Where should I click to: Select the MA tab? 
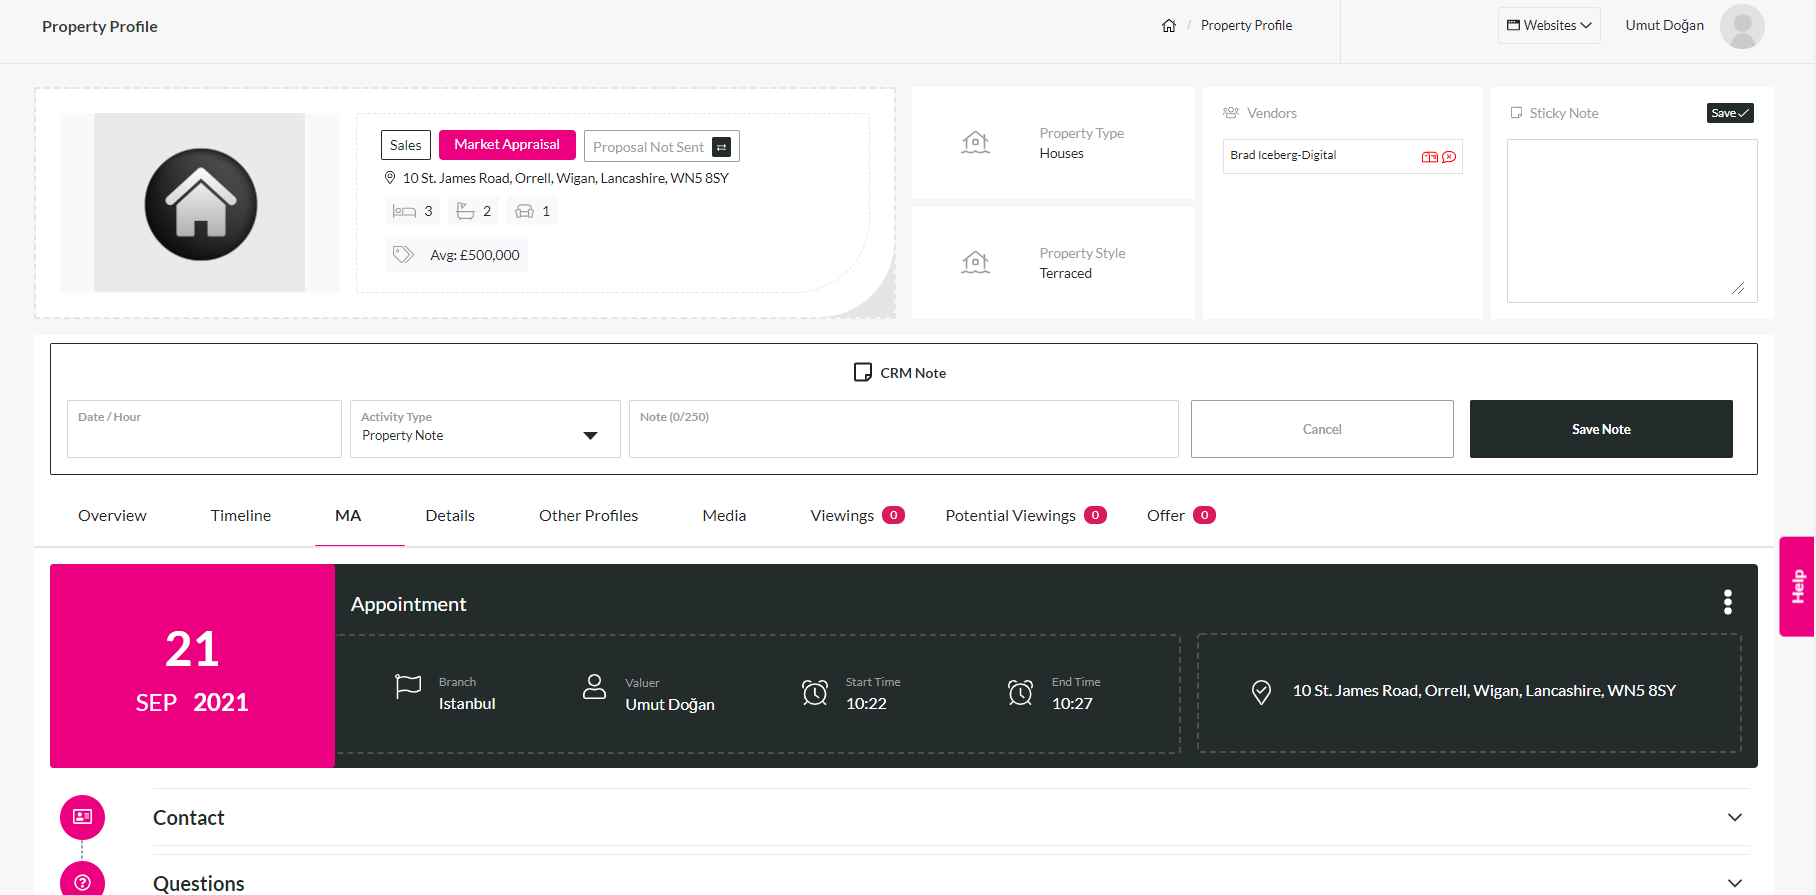(x=348, y=516)
